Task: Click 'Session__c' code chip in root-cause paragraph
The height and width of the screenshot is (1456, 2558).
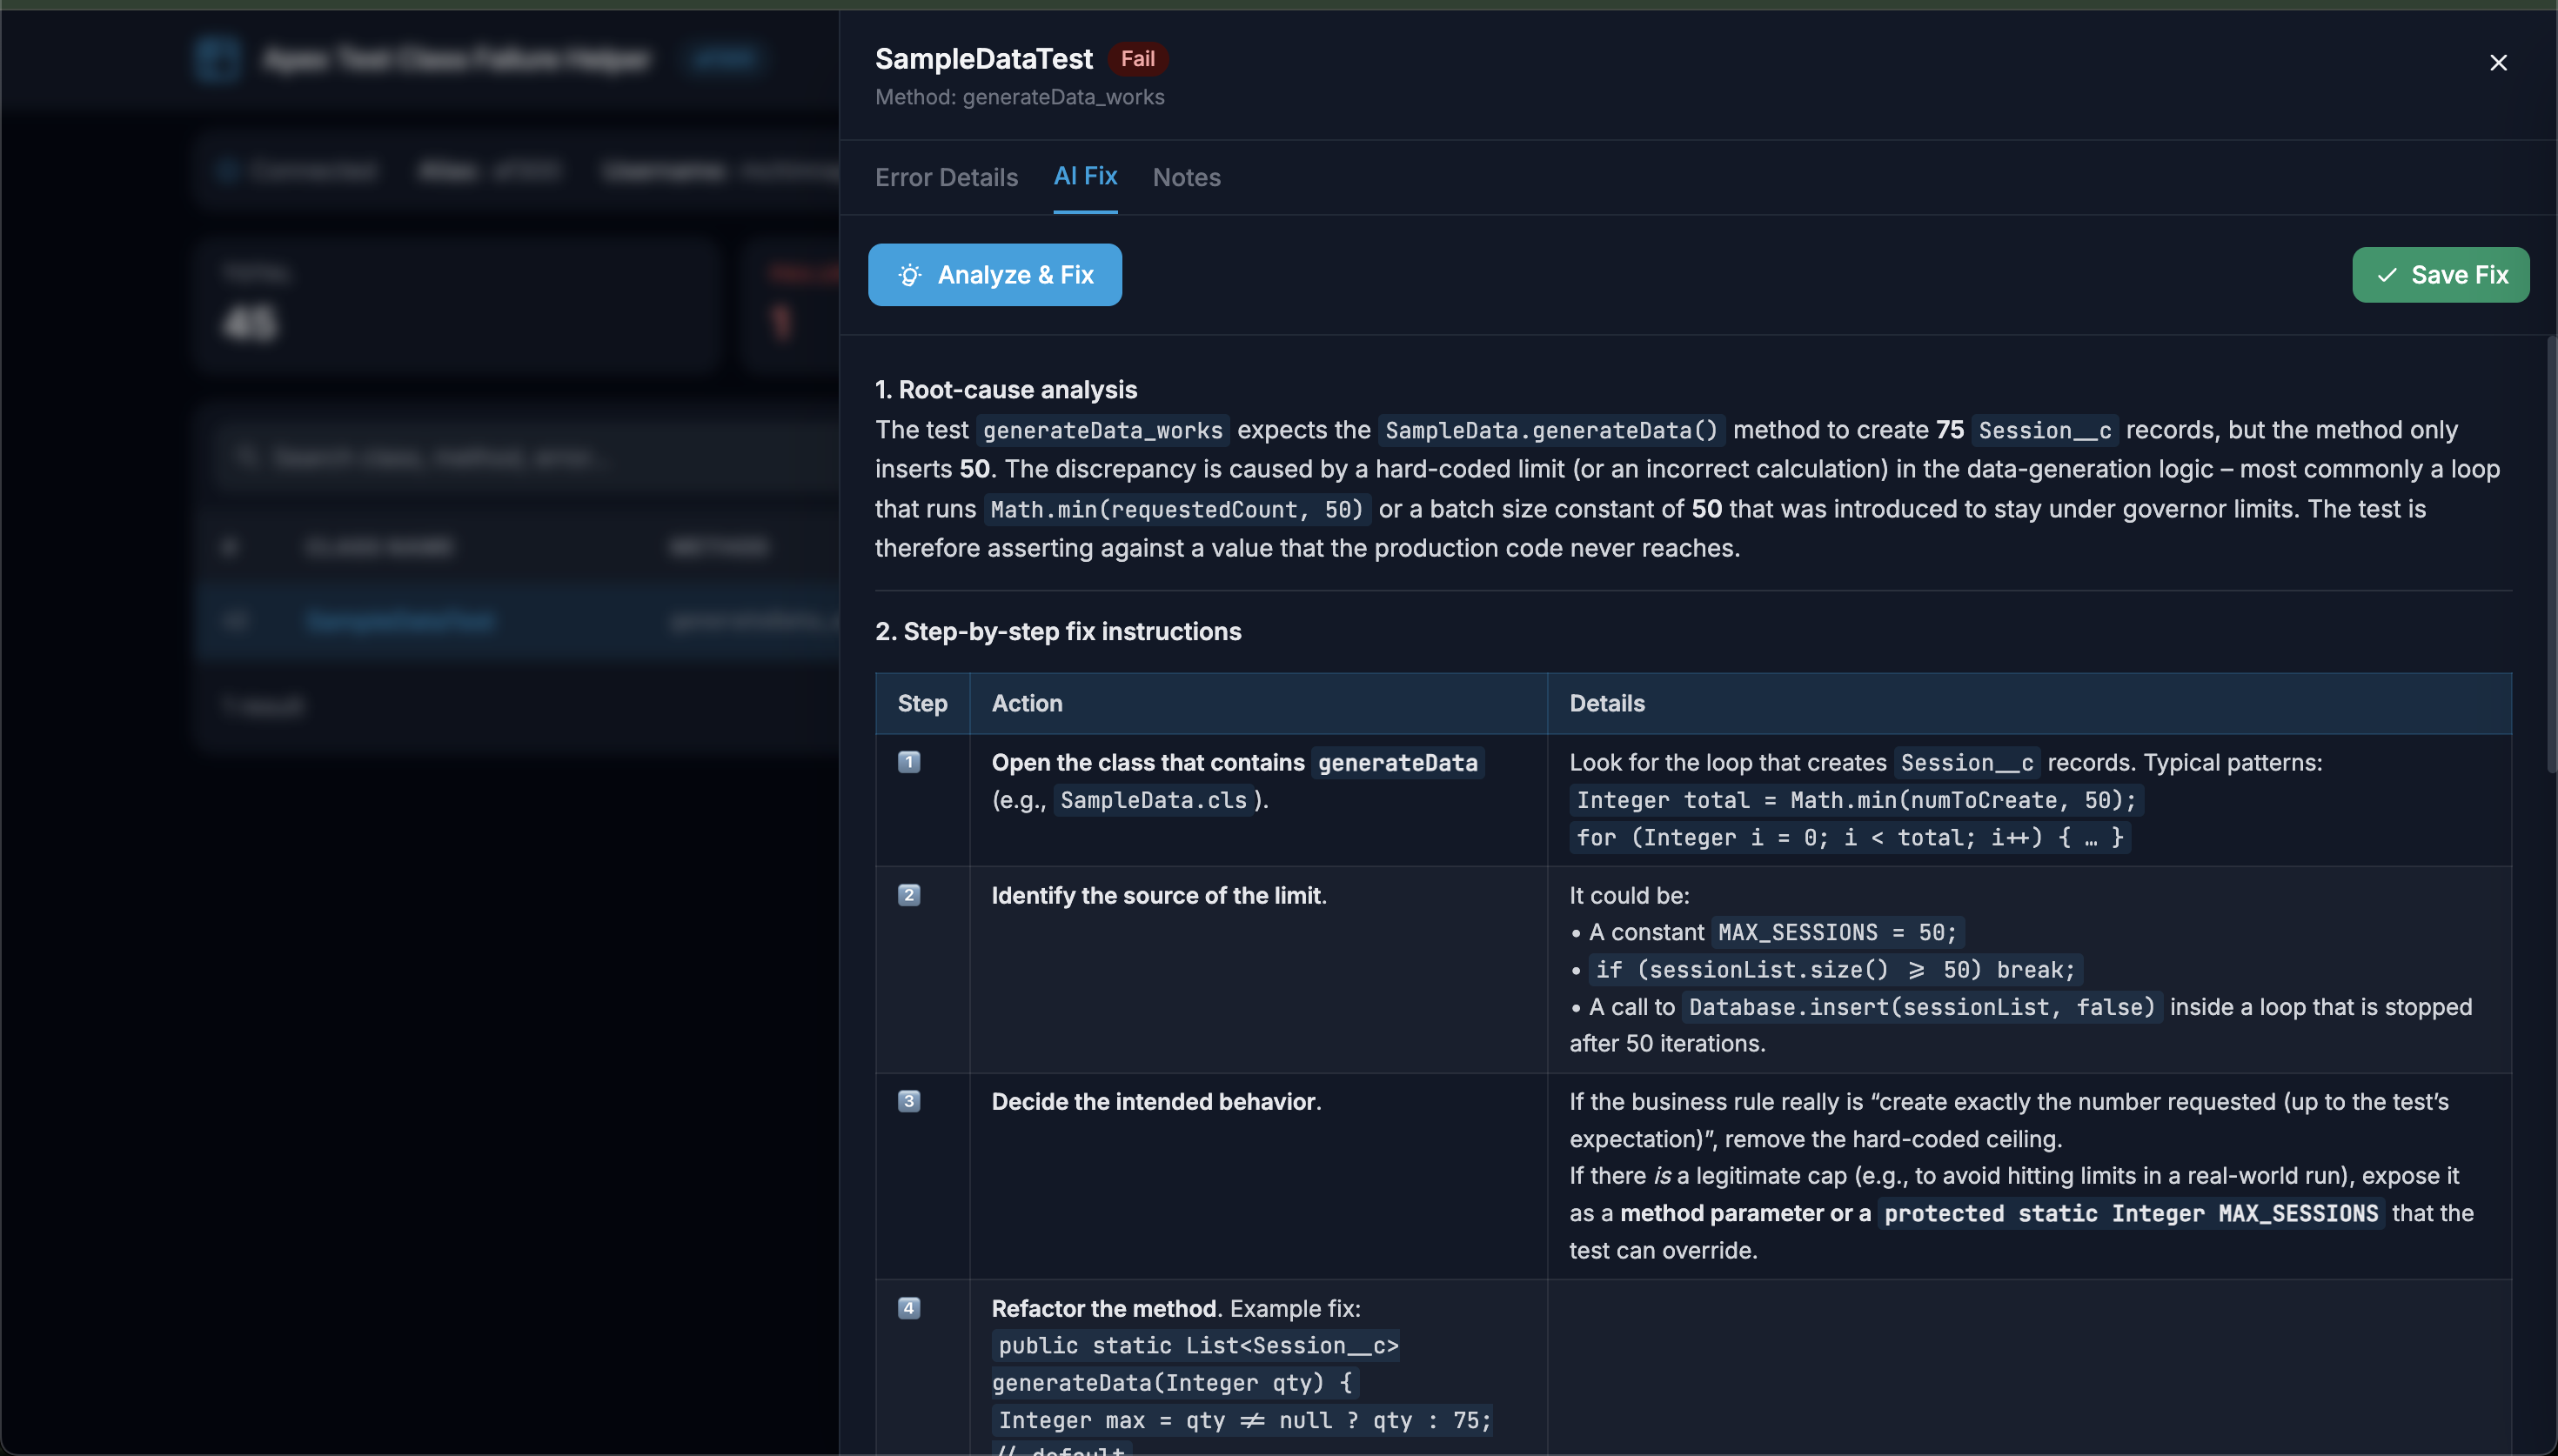Action: pos(2045,430)
